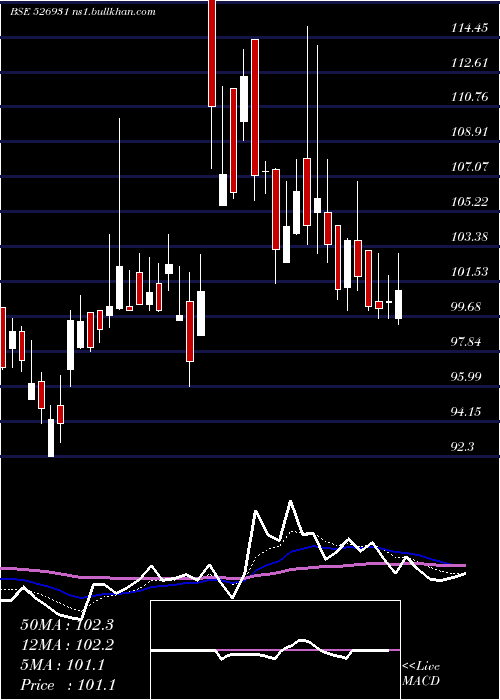The image size is (500, 700).
Task: Select the 107.07 price axis label
Action: (x=470, y=167)
